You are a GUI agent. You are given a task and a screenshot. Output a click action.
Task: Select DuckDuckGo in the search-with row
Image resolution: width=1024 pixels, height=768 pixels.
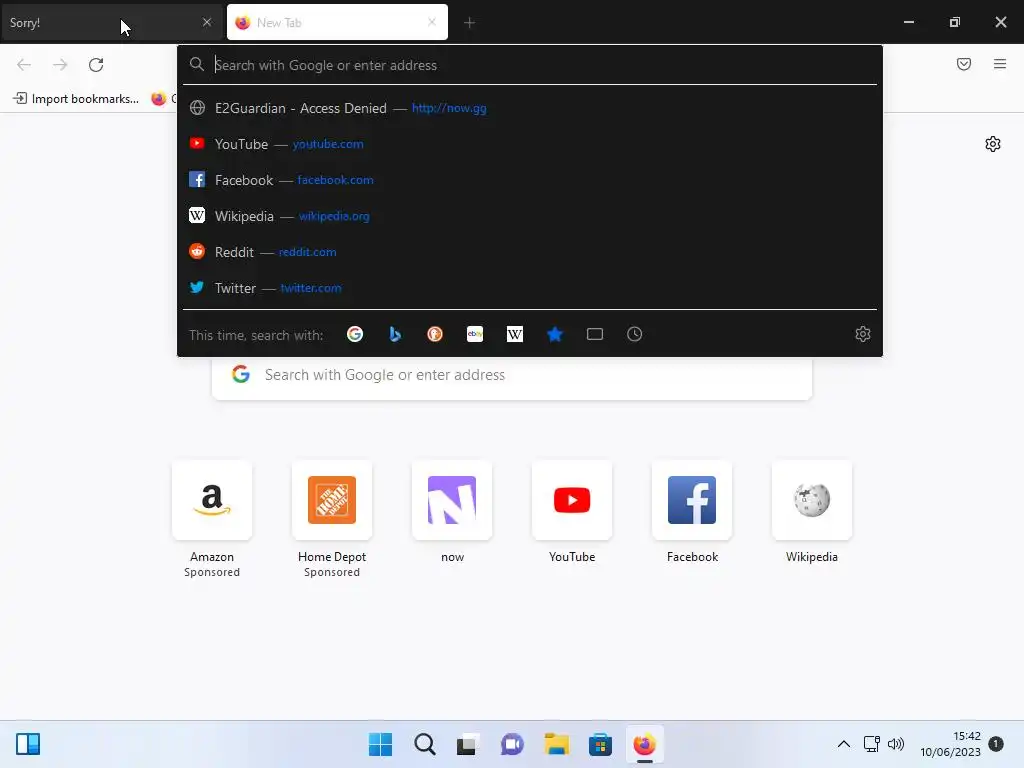click(x=435, y=334)
